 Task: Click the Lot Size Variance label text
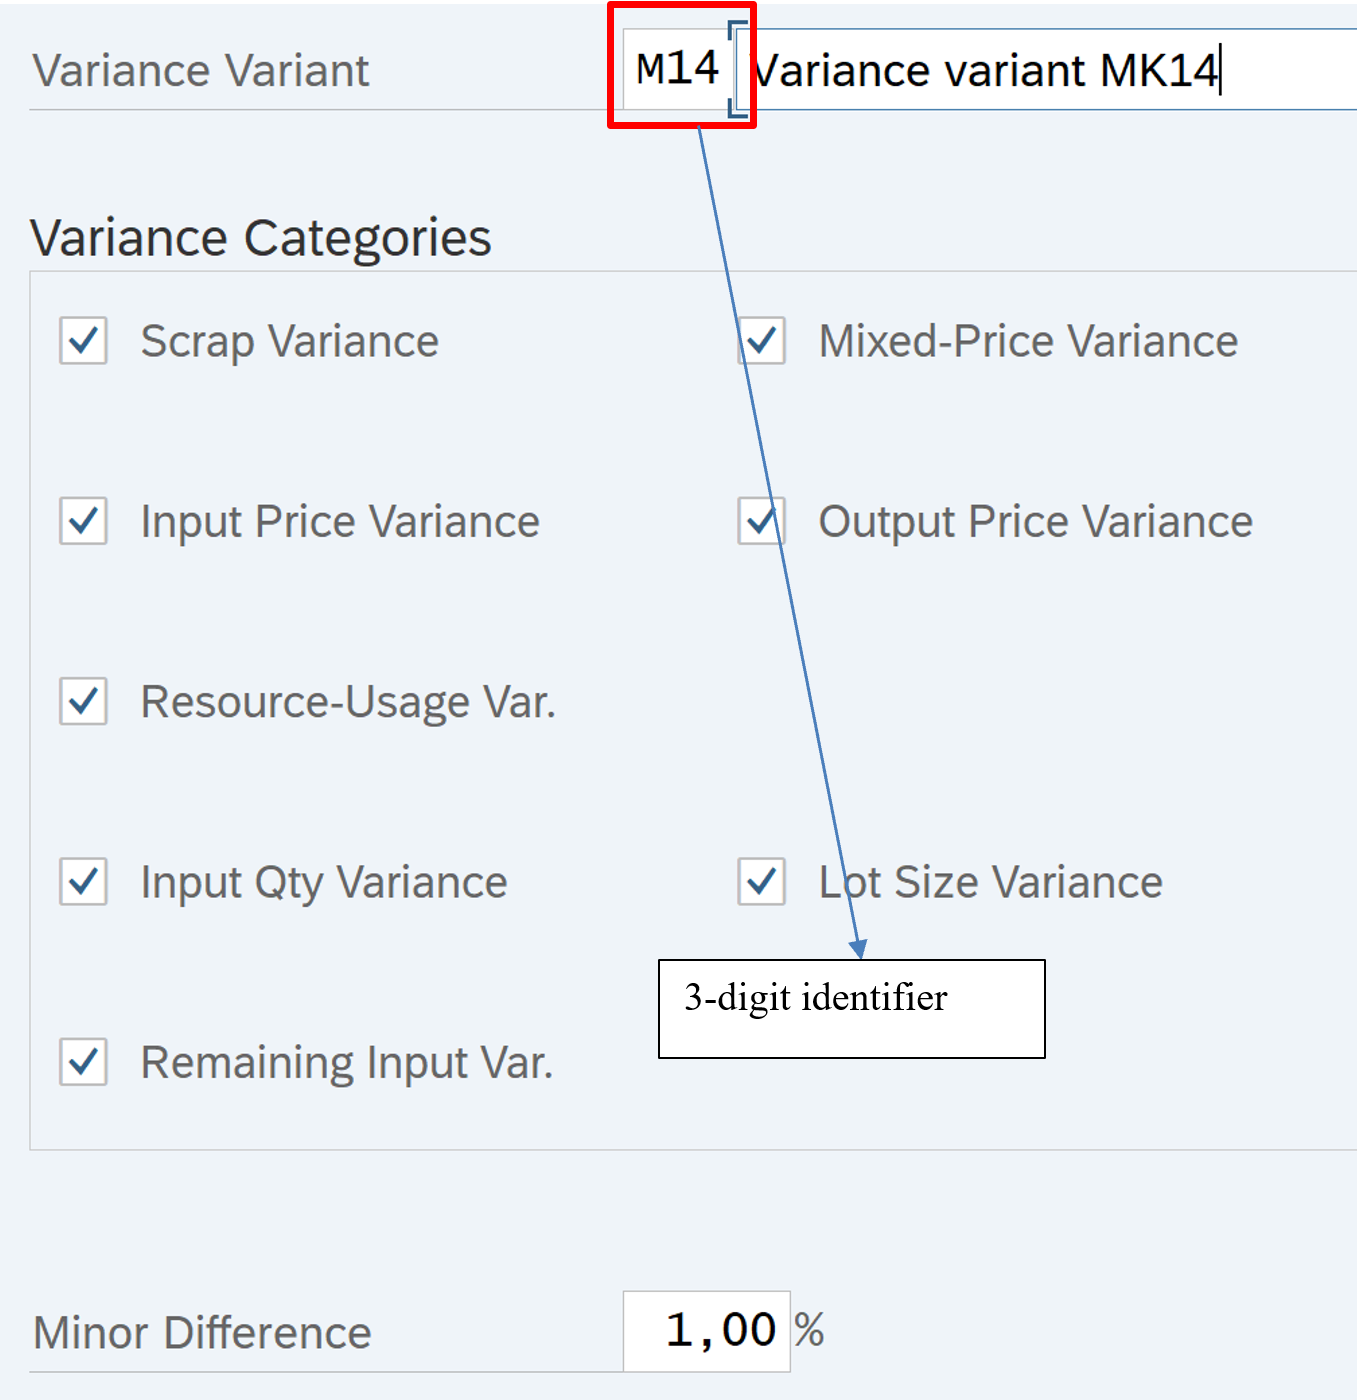pyautogui.click(x=990, y=882)
